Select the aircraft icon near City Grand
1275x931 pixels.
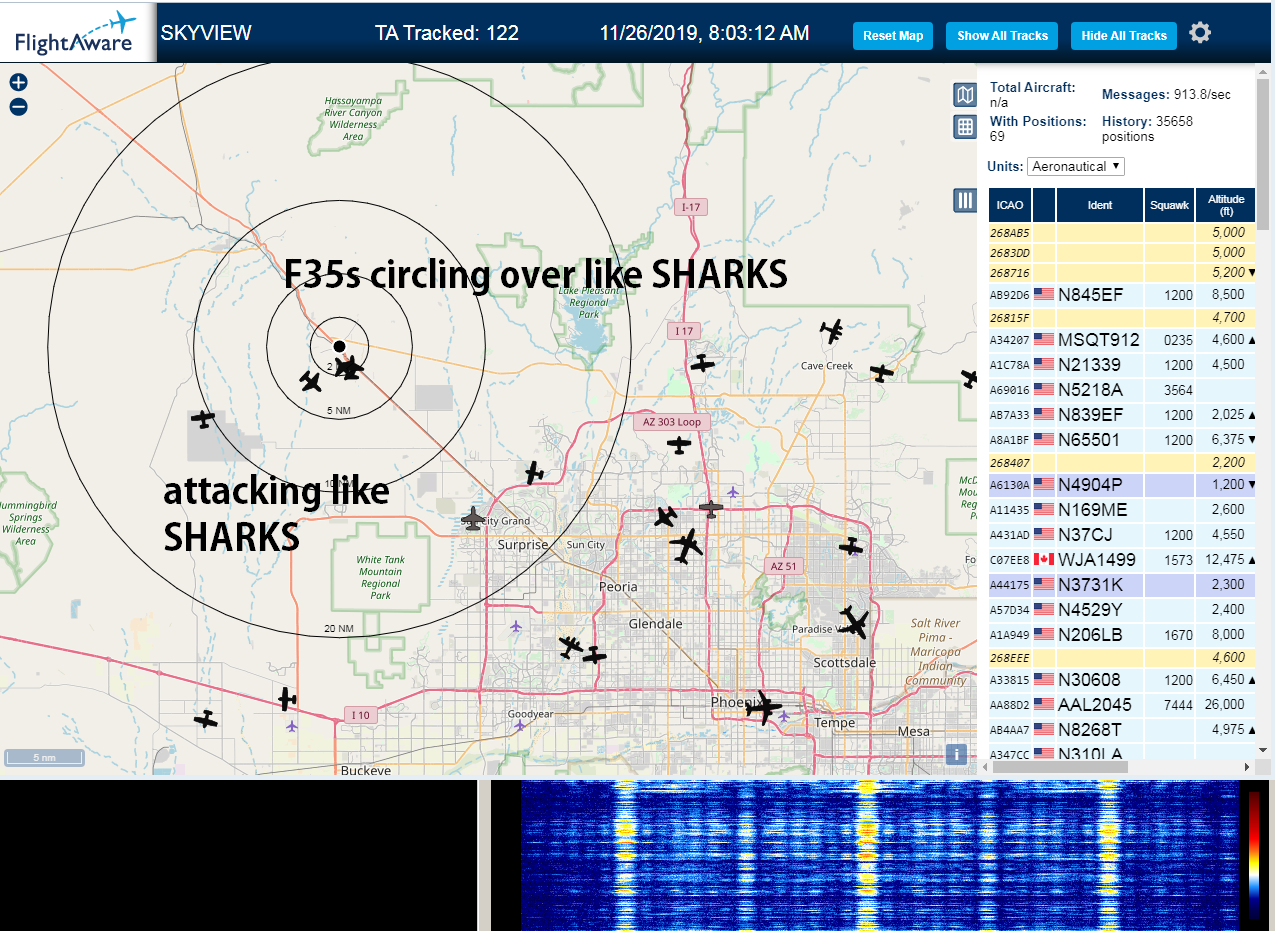click(473, 518)
